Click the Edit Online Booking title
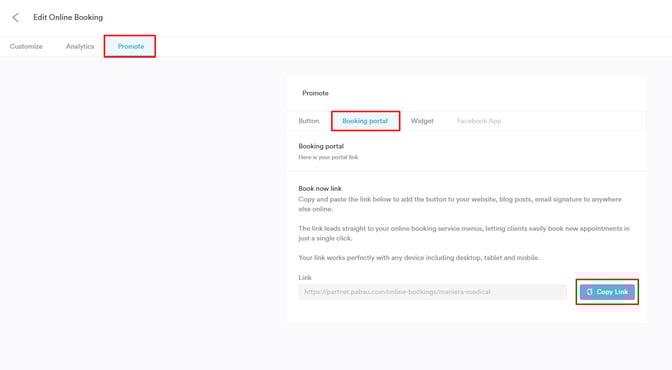 pos(68,18)
